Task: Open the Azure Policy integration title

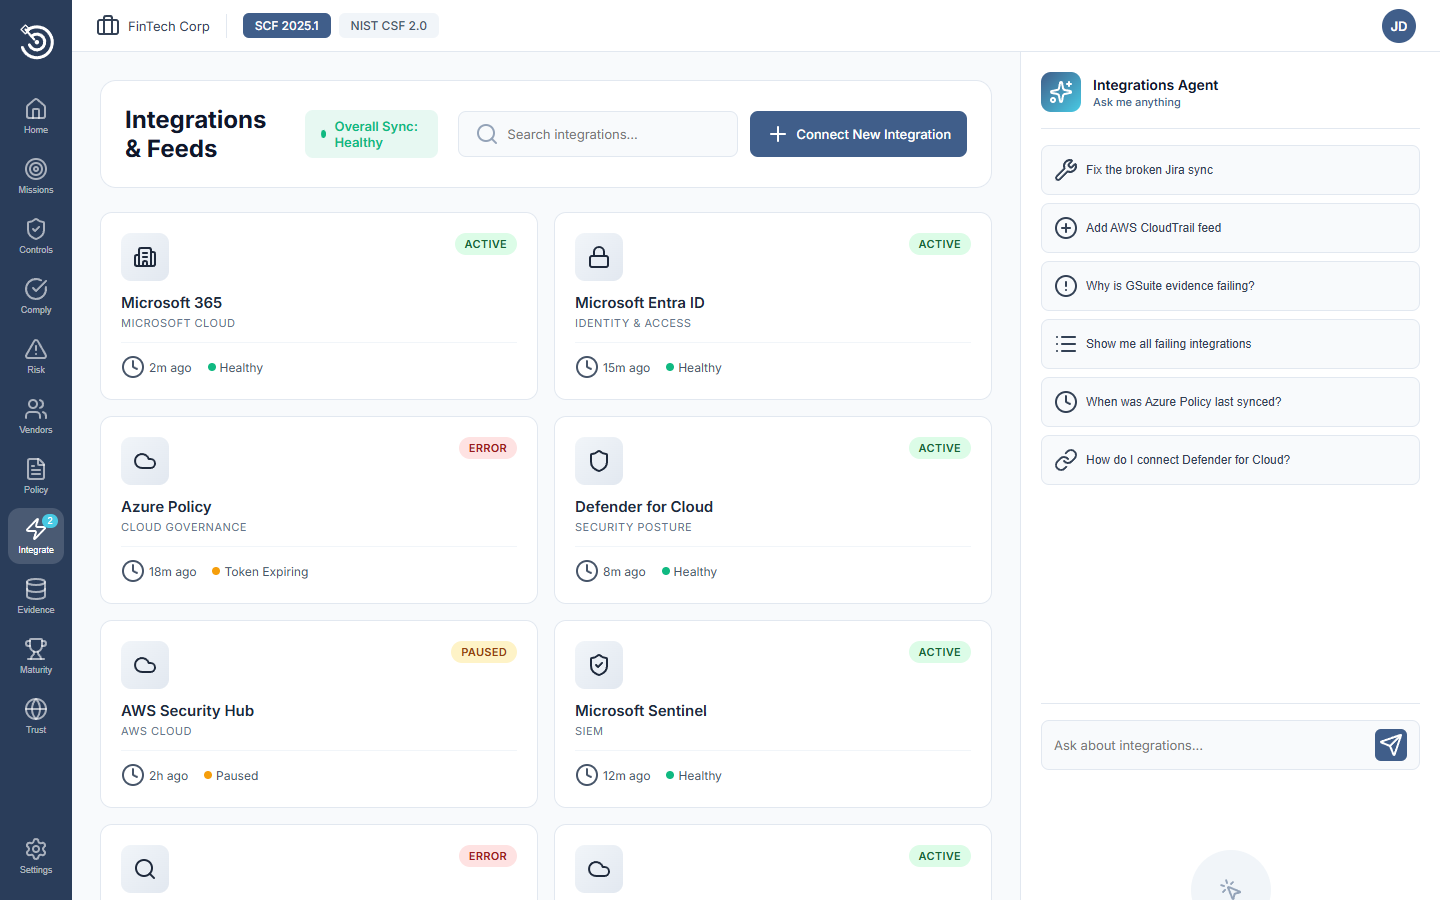Action: pyautogui.click(x=166, y=507)
